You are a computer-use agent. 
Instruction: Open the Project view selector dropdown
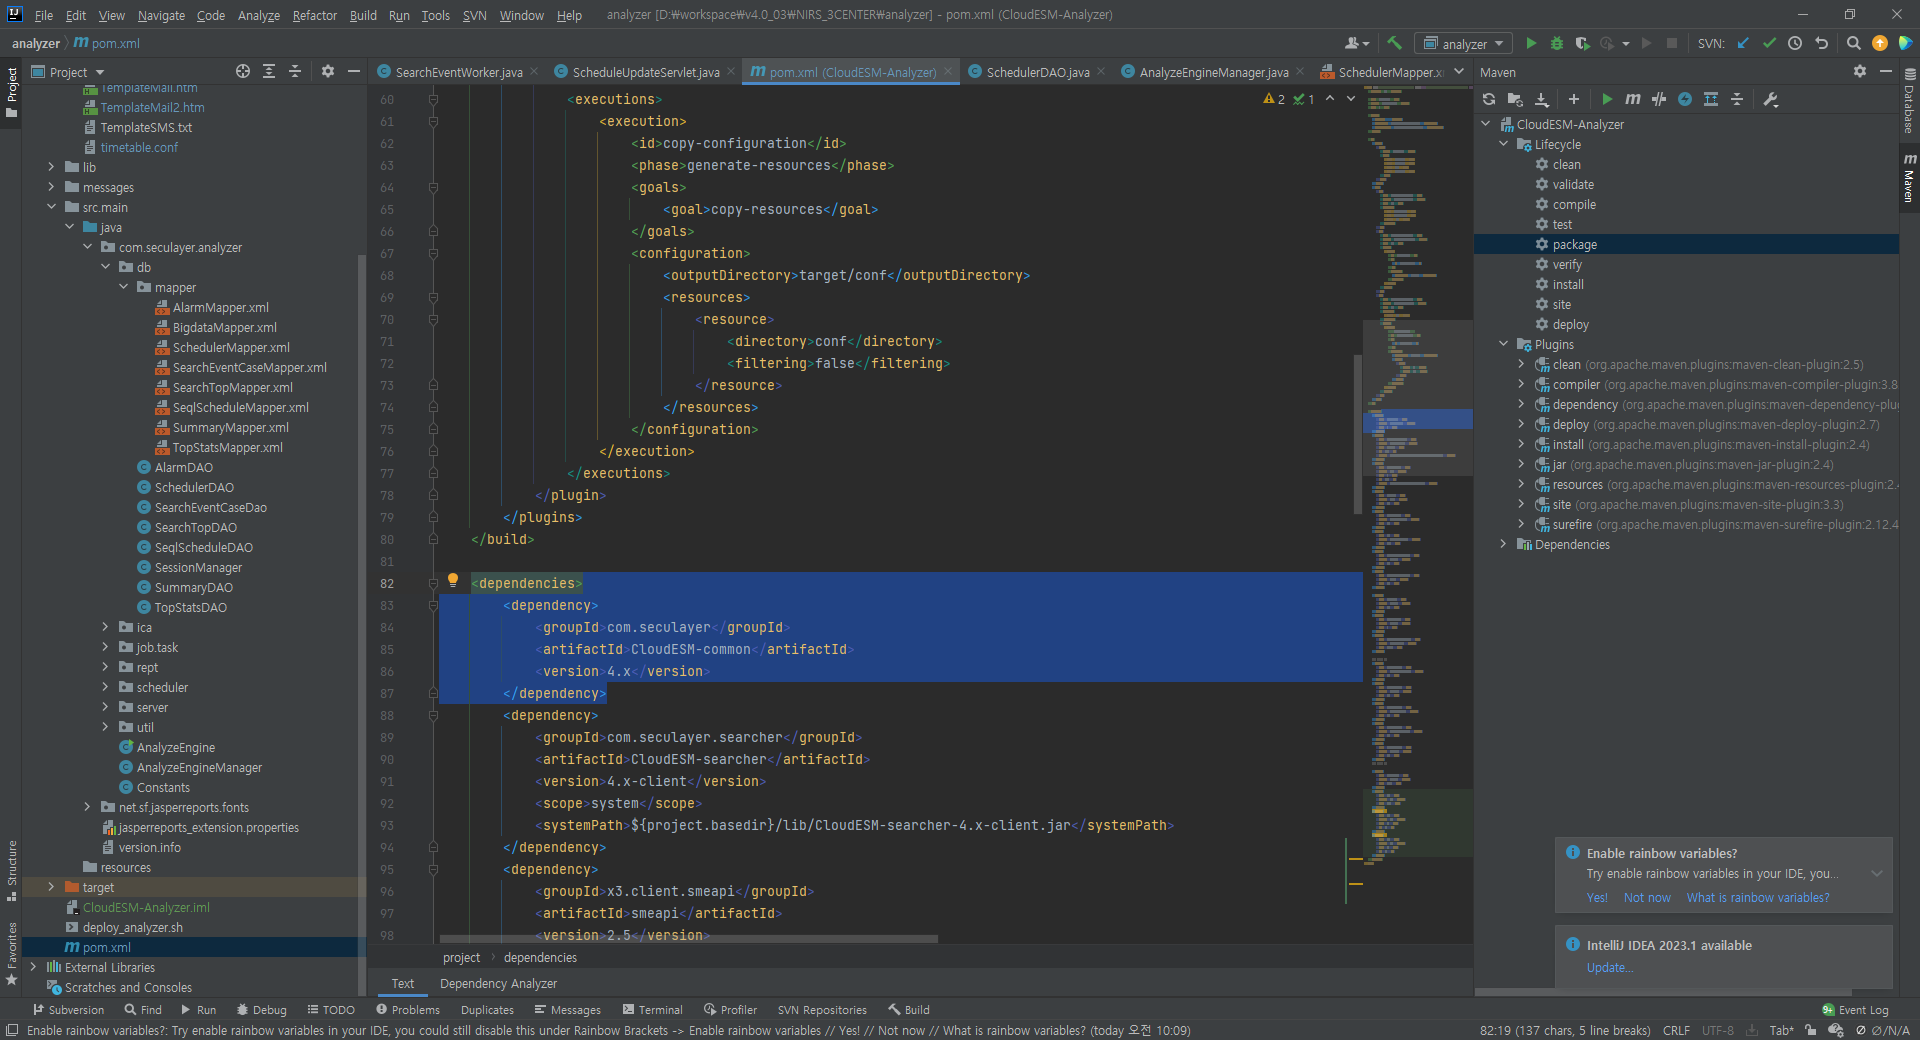(68, 72)
